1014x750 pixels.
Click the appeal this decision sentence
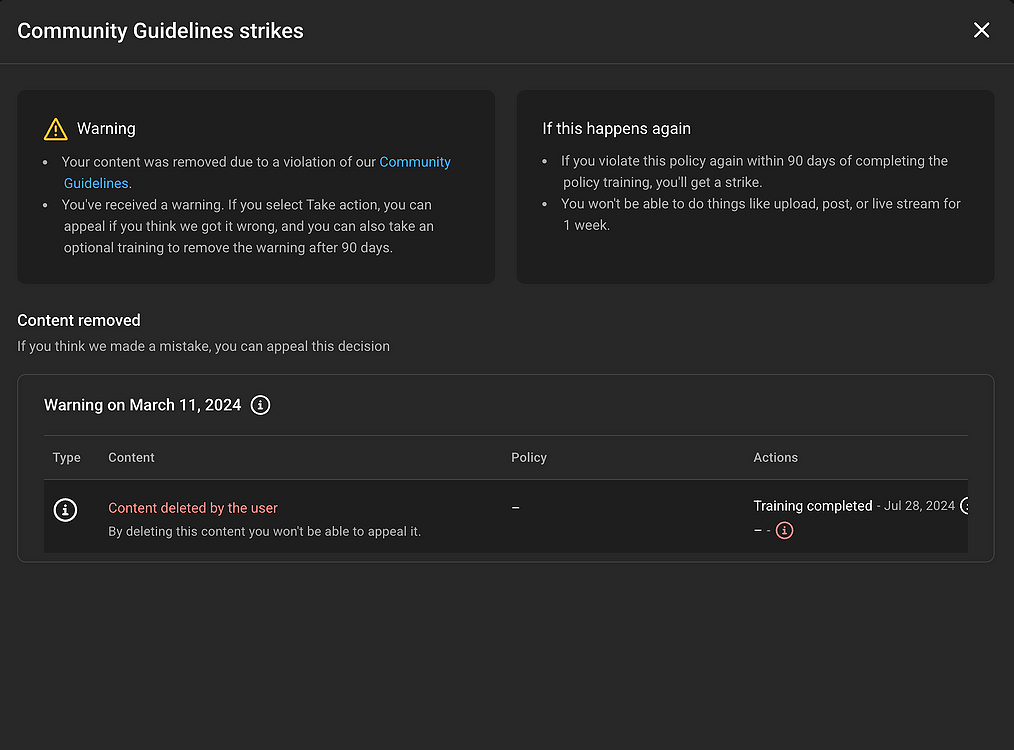point(204,347)
